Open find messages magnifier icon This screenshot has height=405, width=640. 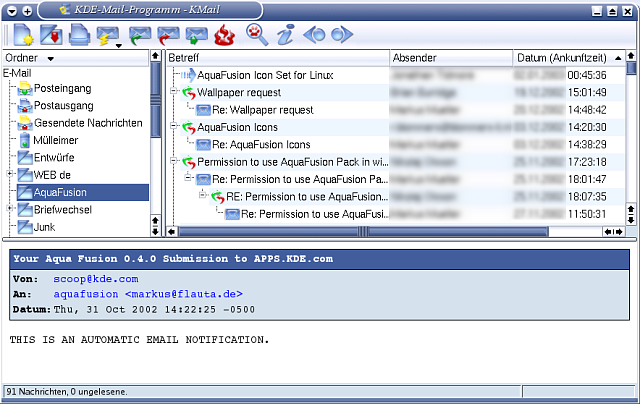[x=257, y=34]
